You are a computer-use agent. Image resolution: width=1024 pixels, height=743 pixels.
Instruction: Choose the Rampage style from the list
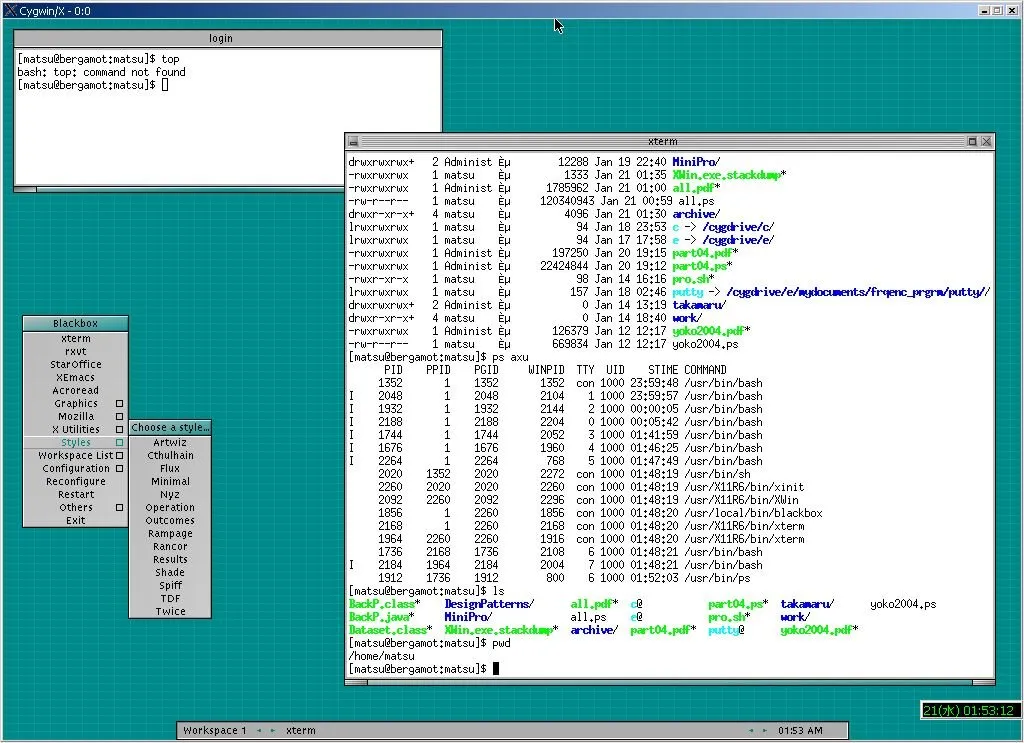[170, 534]
